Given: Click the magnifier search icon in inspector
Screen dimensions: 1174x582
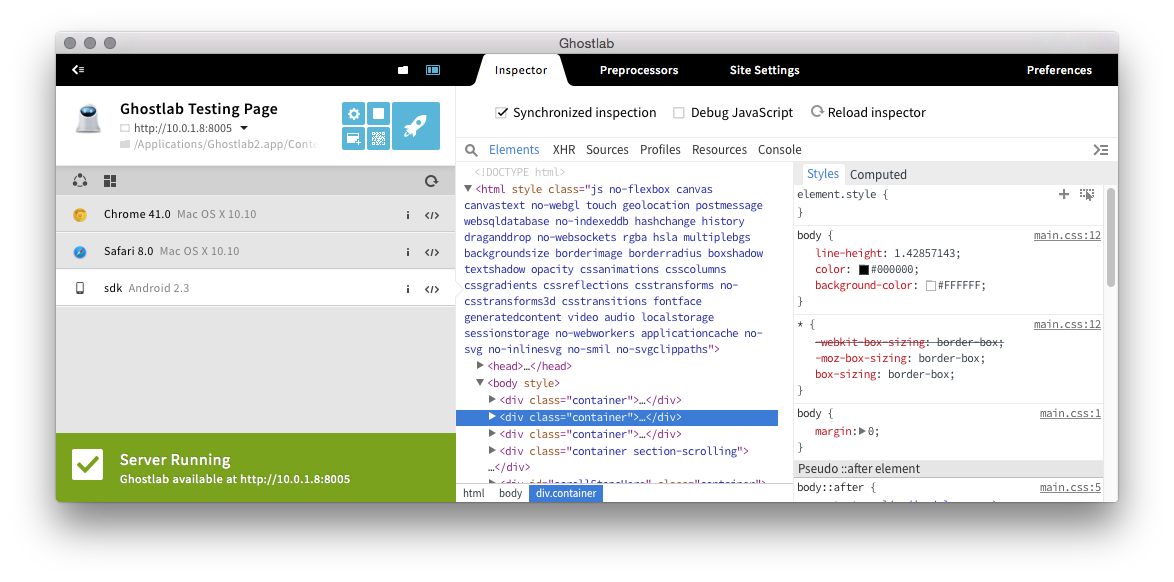Looking at the screenshot, I should [x=472, y=150].
